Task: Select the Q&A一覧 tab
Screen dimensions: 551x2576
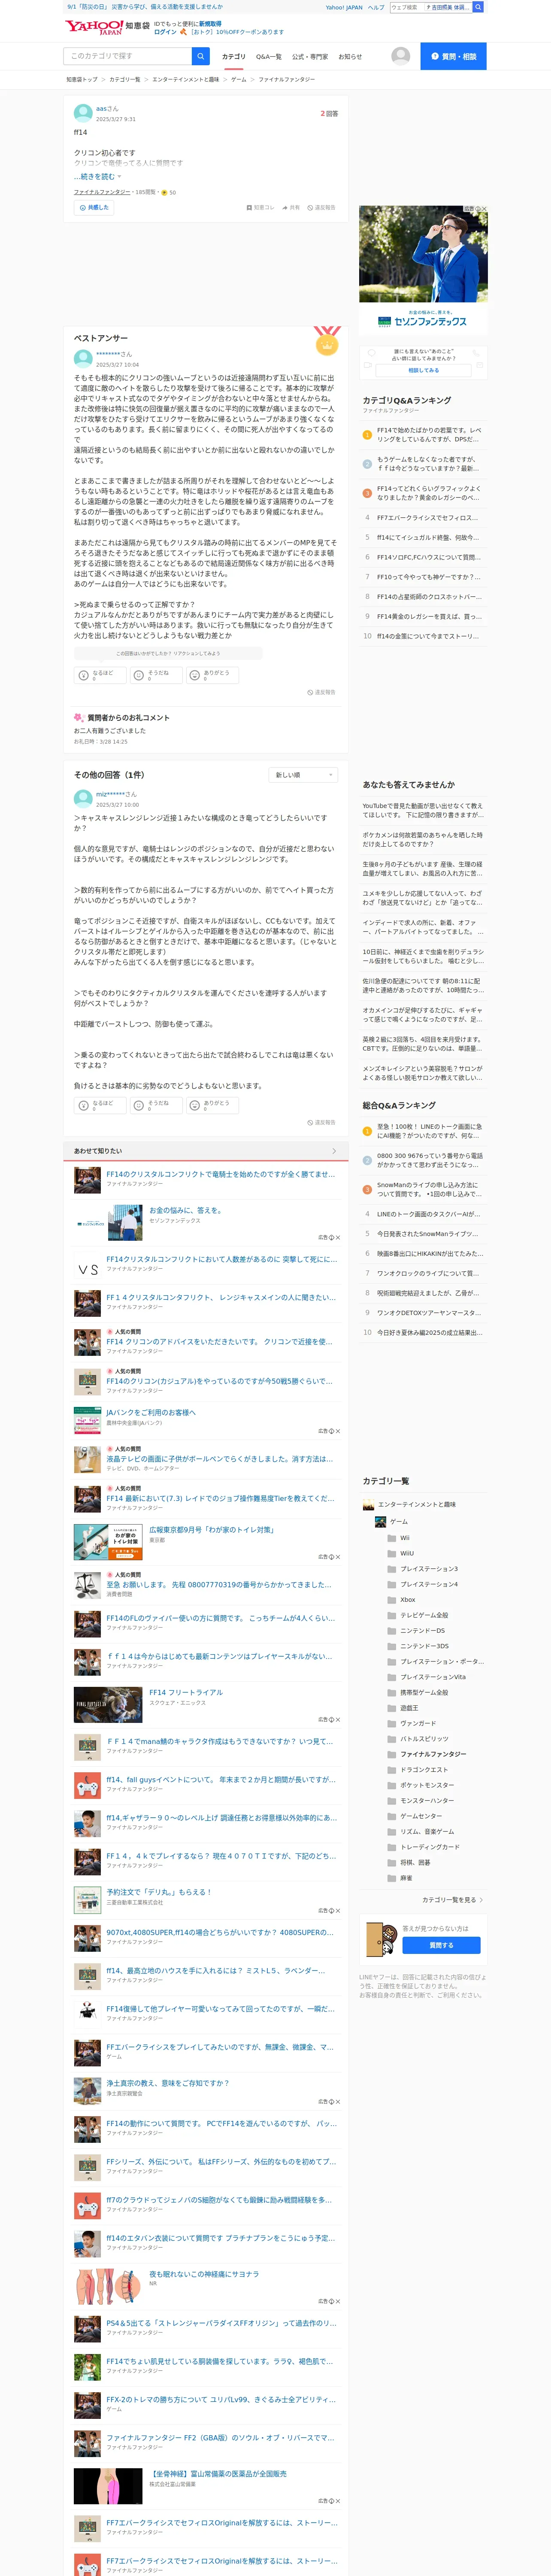Action: point(268,57)
